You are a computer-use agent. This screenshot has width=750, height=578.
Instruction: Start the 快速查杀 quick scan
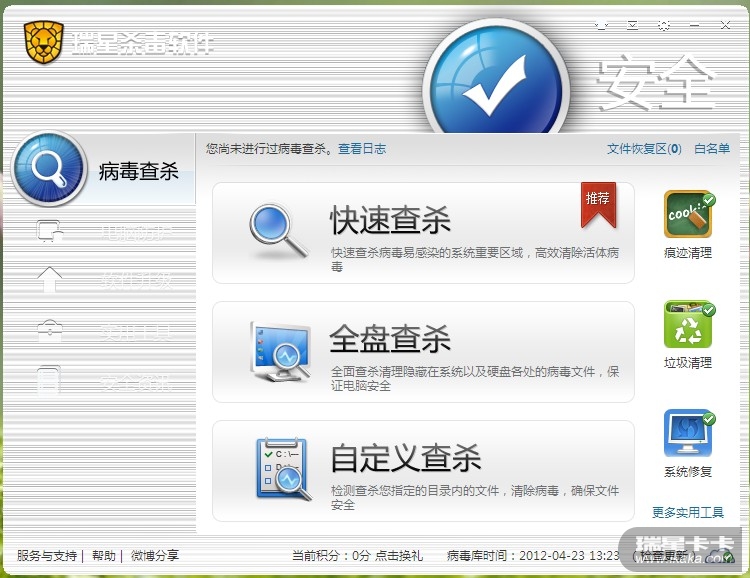tap(423, 233)
